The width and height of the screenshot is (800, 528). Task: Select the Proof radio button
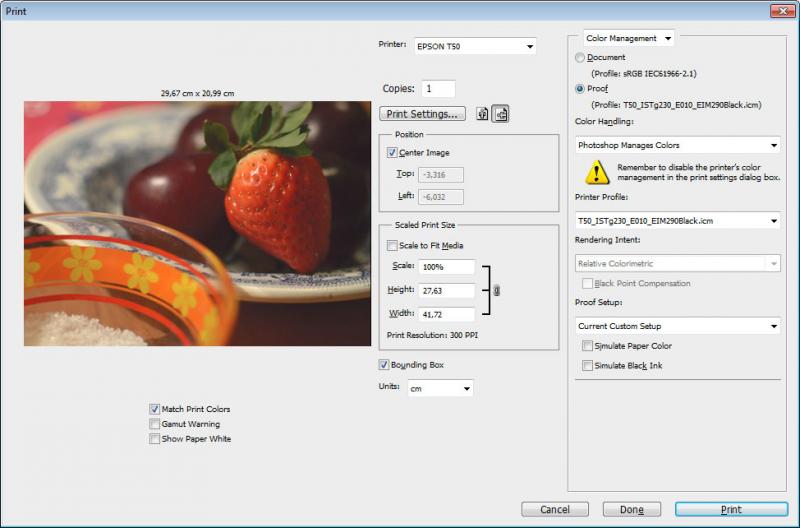click(x=580, y=89)
